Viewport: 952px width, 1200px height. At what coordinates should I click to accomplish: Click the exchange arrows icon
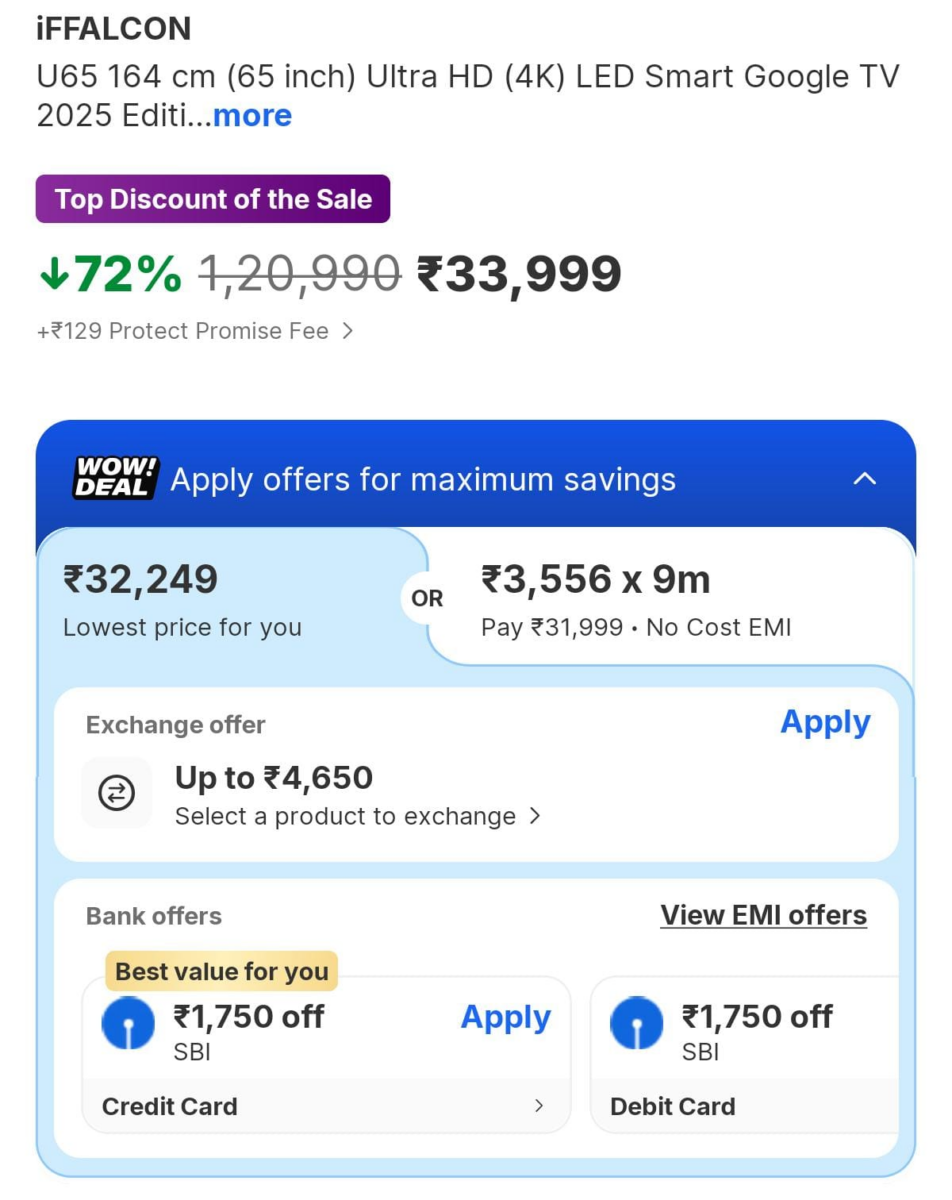(x=117, y=793)
